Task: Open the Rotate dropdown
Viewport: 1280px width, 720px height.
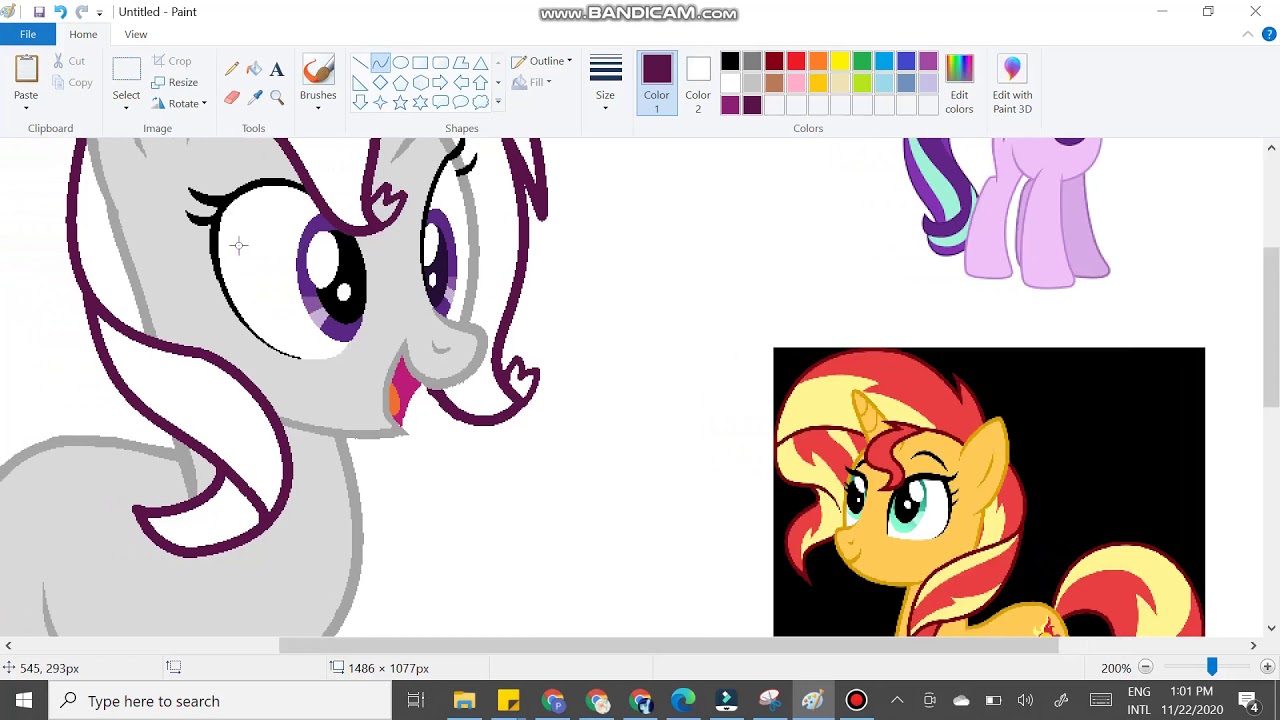Action: 180,103
